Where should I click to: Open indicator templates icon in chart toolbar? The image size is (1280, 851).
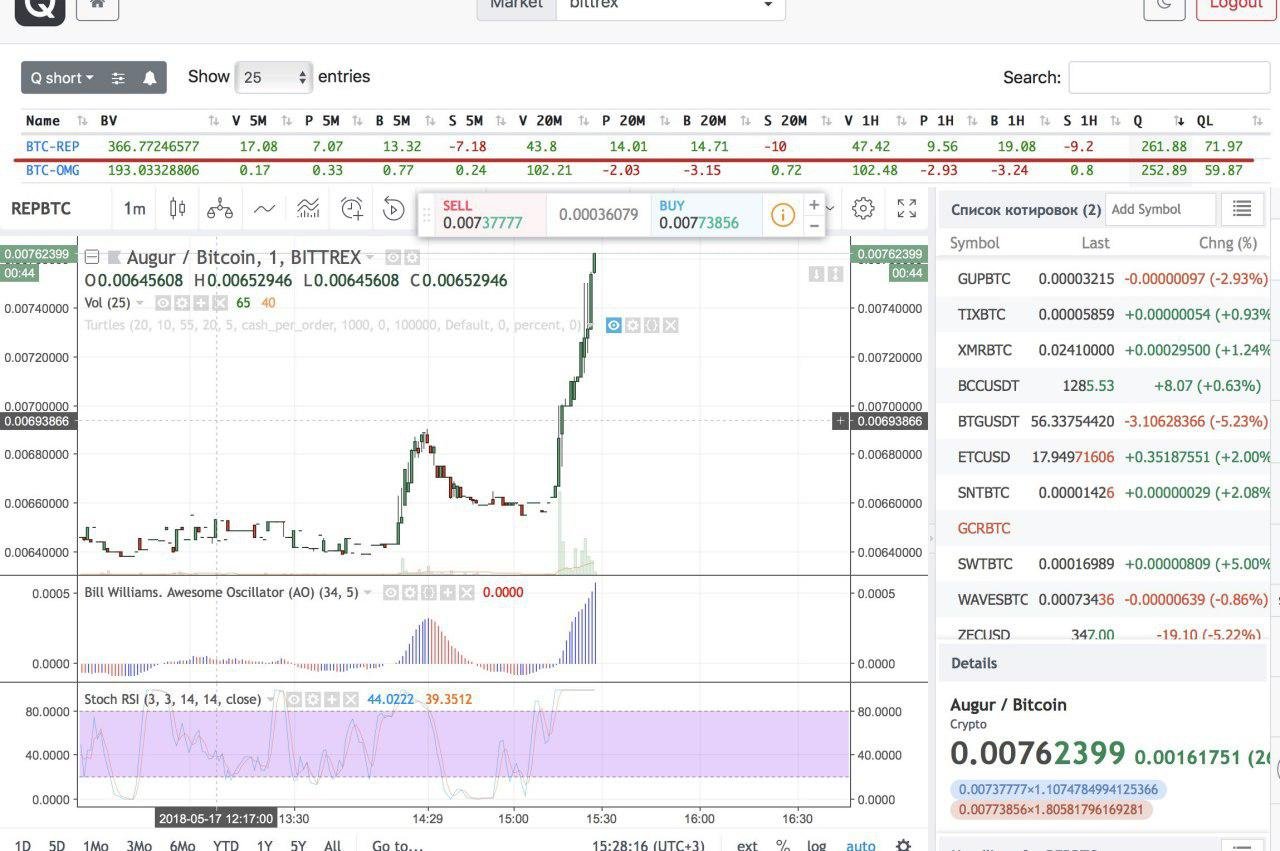coord(308,209)
